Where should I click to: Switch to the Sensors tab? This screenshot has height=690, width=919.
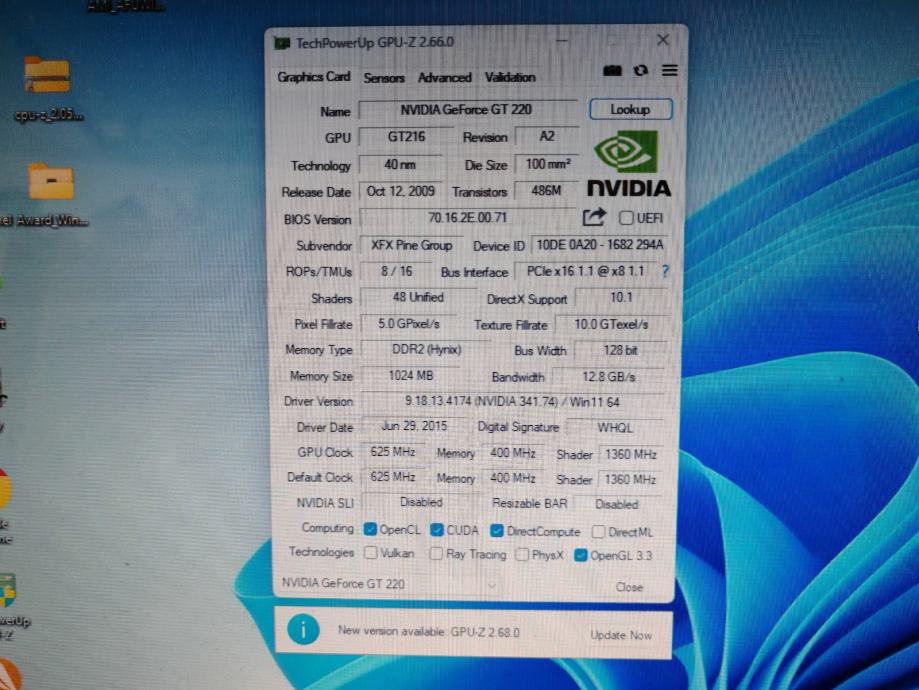(x=384, y=77)
